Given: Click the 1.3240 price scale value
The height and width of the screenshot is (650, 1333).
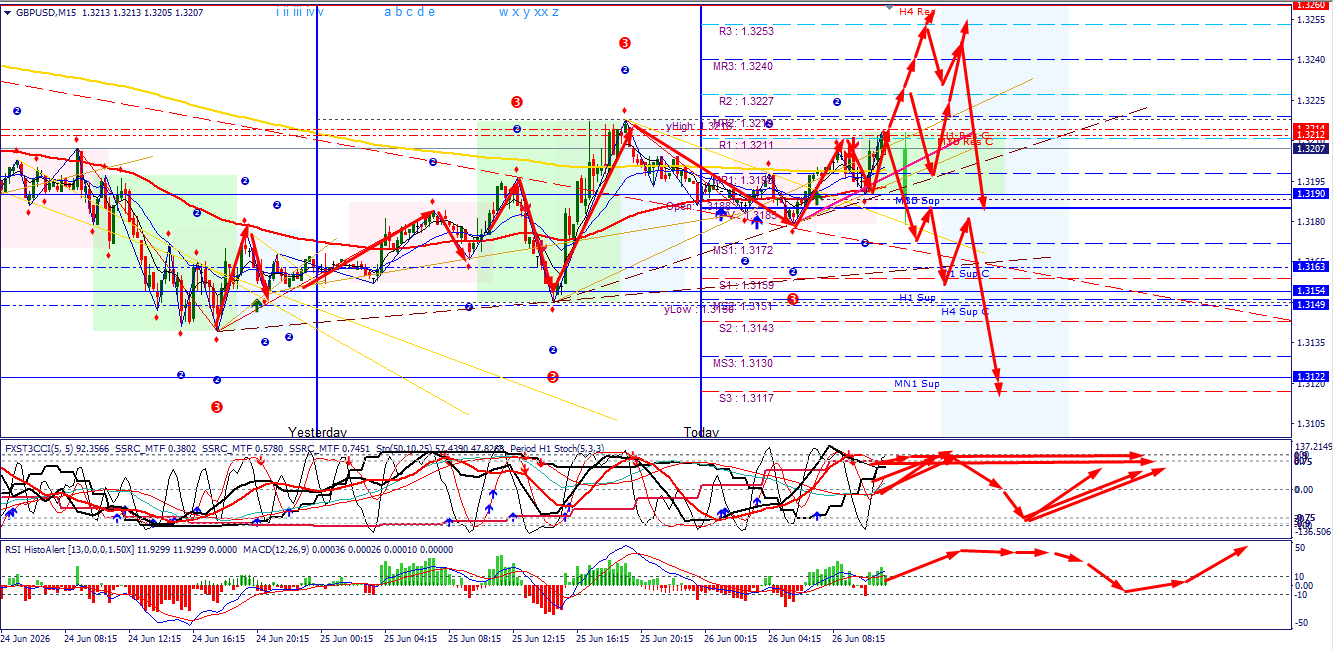Looking at the screenshot, I should 1312,60.
